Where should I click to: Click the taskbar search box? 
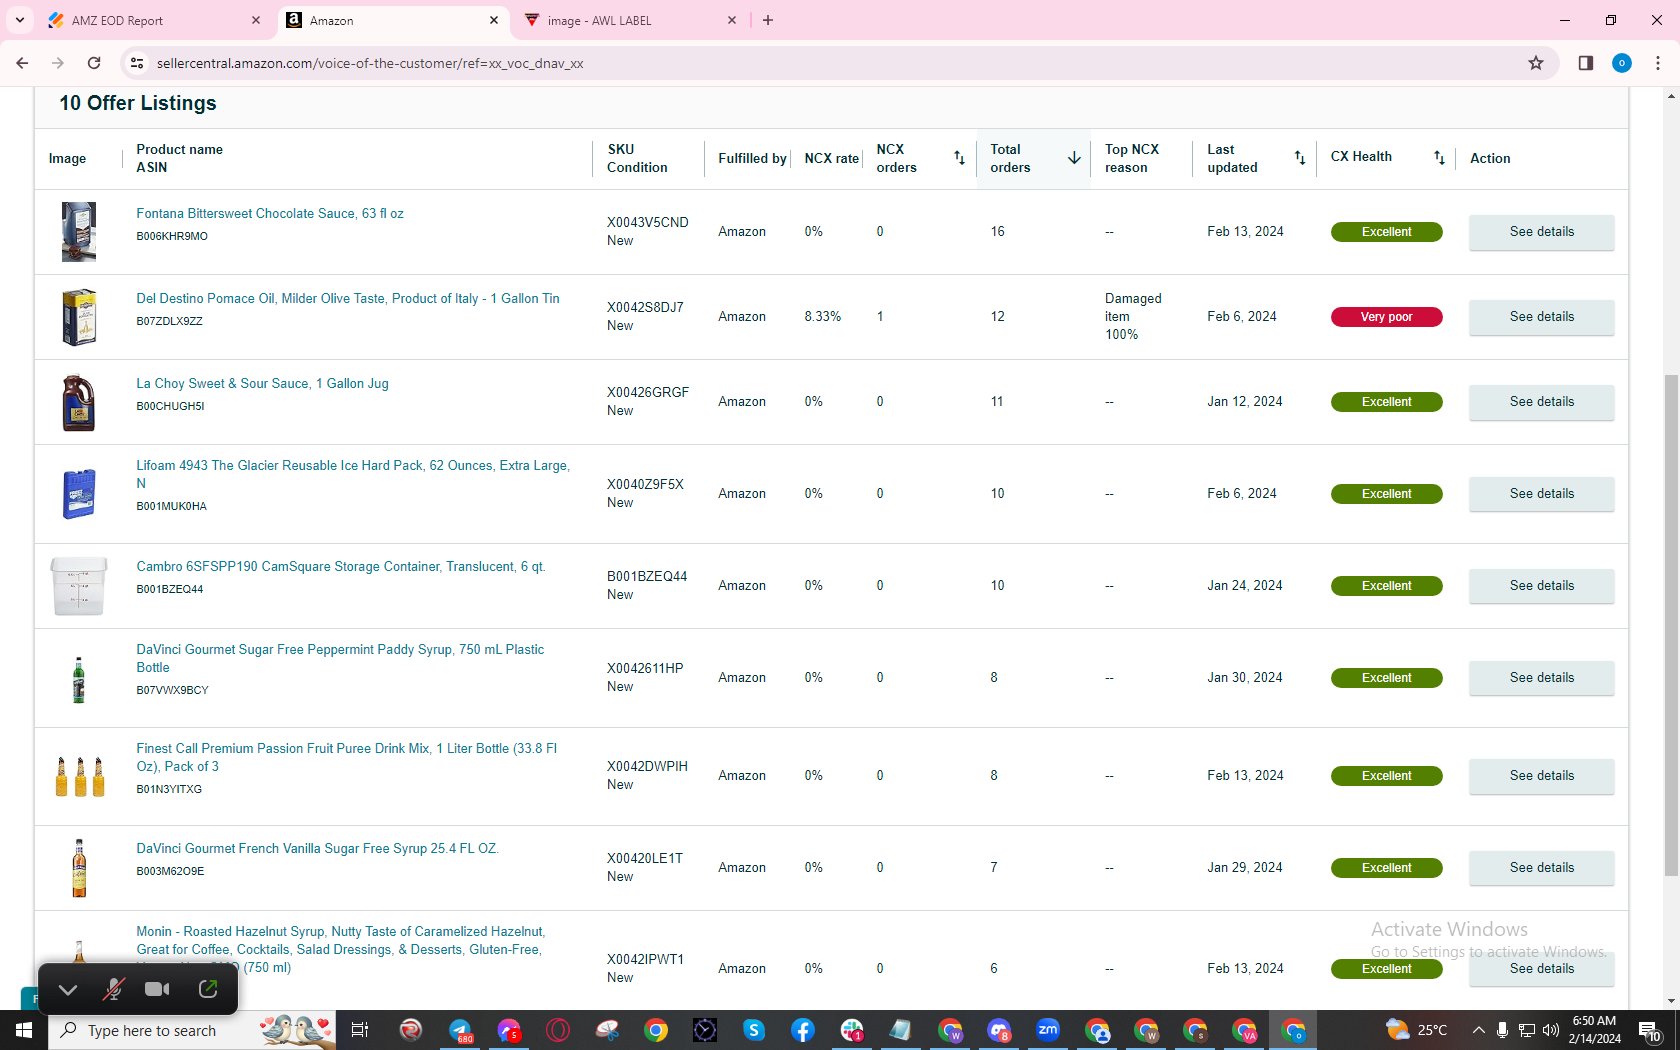[192, 1030]
